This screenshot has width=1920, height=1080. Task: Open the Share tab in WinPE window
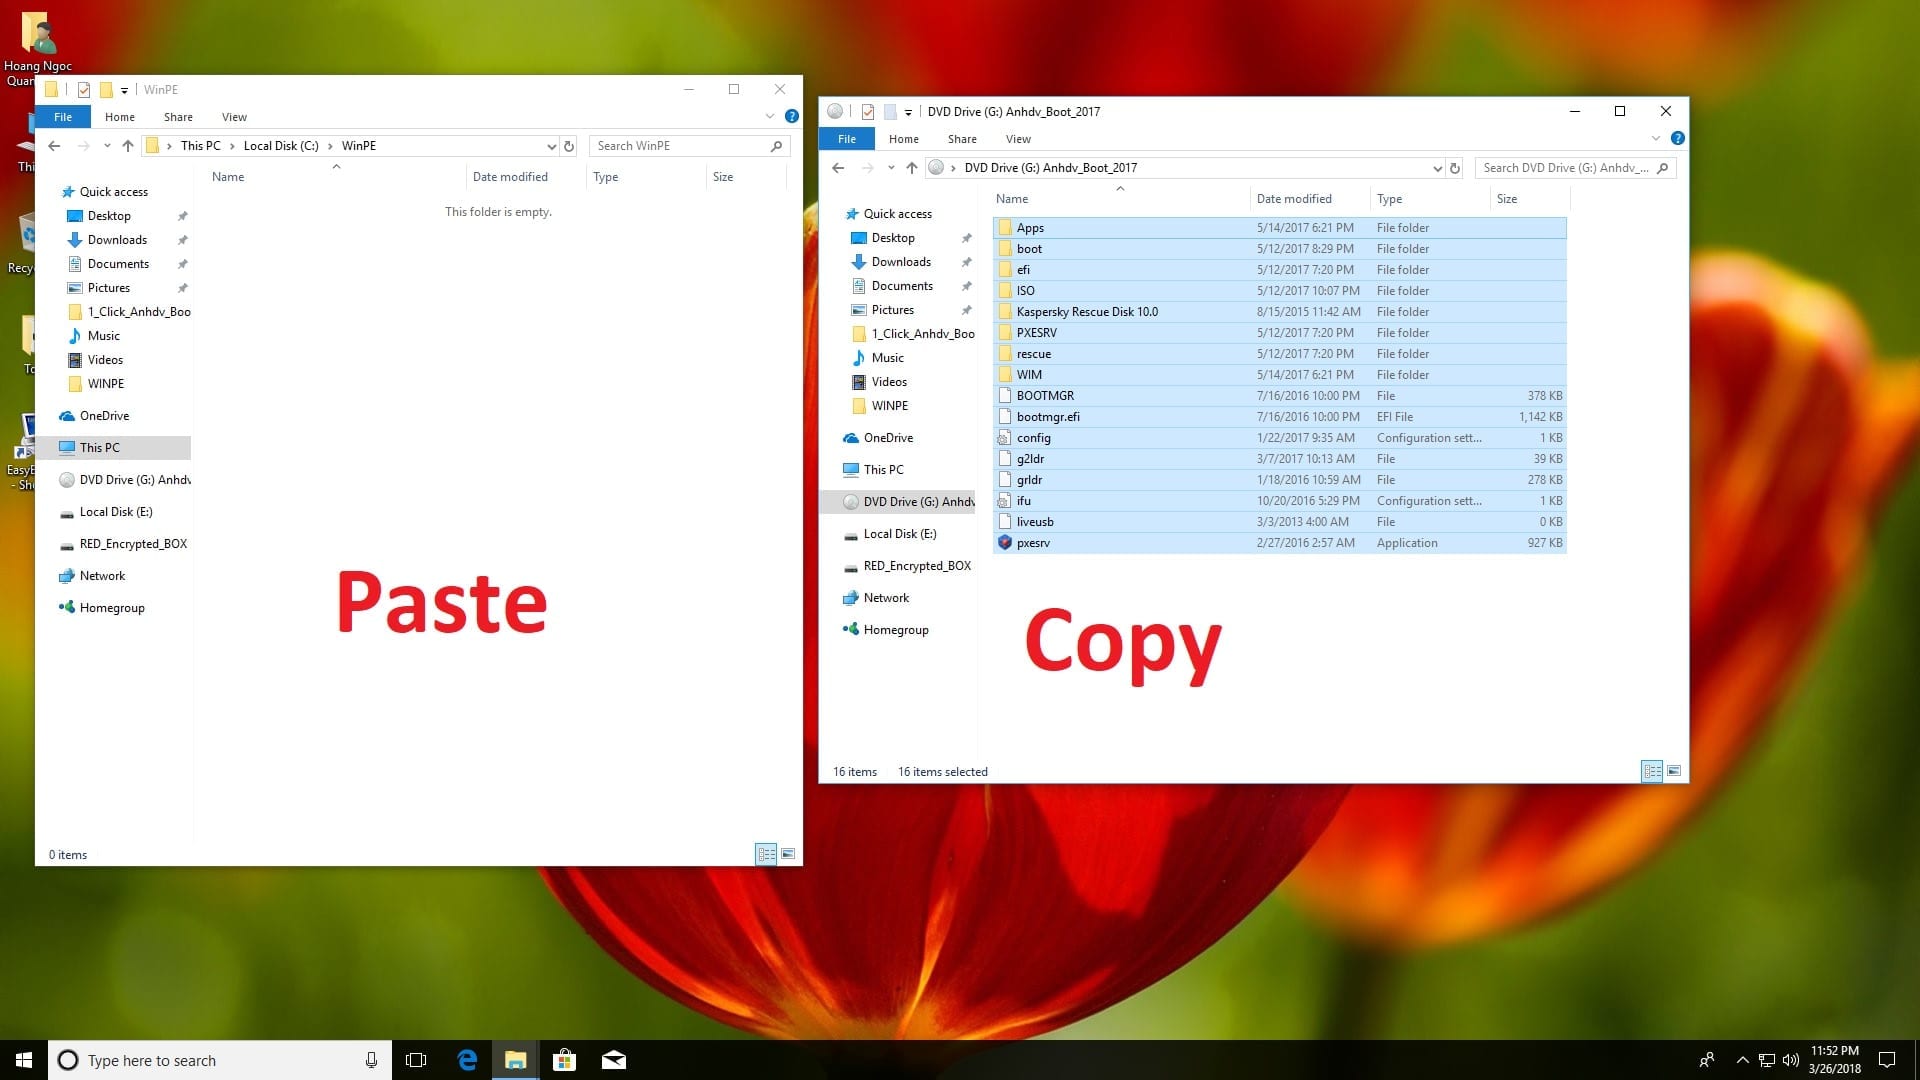[178, 117]
